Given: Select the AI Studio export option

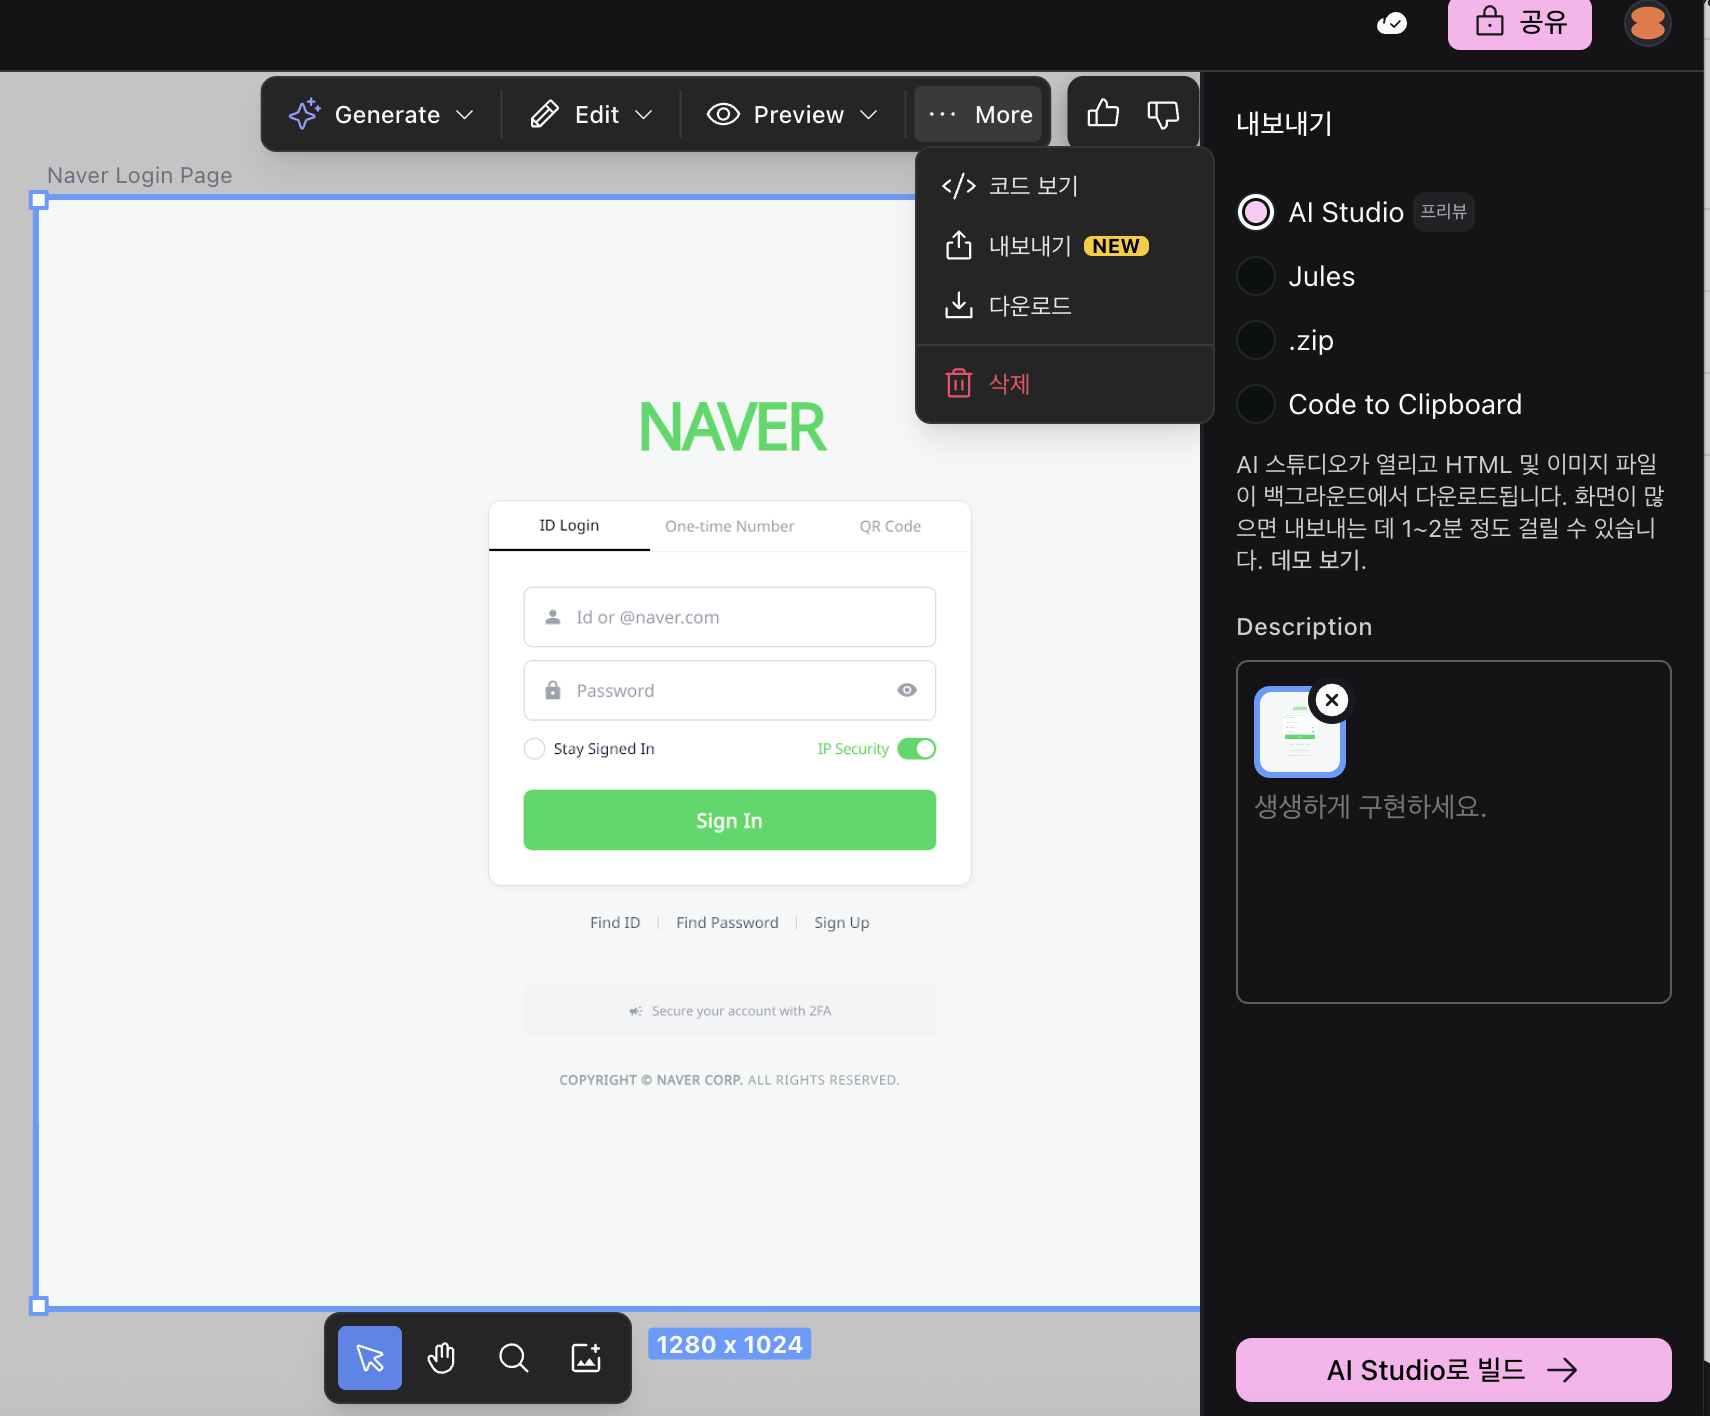Looking at the screenshot, I should click(x=1256, y=212).
